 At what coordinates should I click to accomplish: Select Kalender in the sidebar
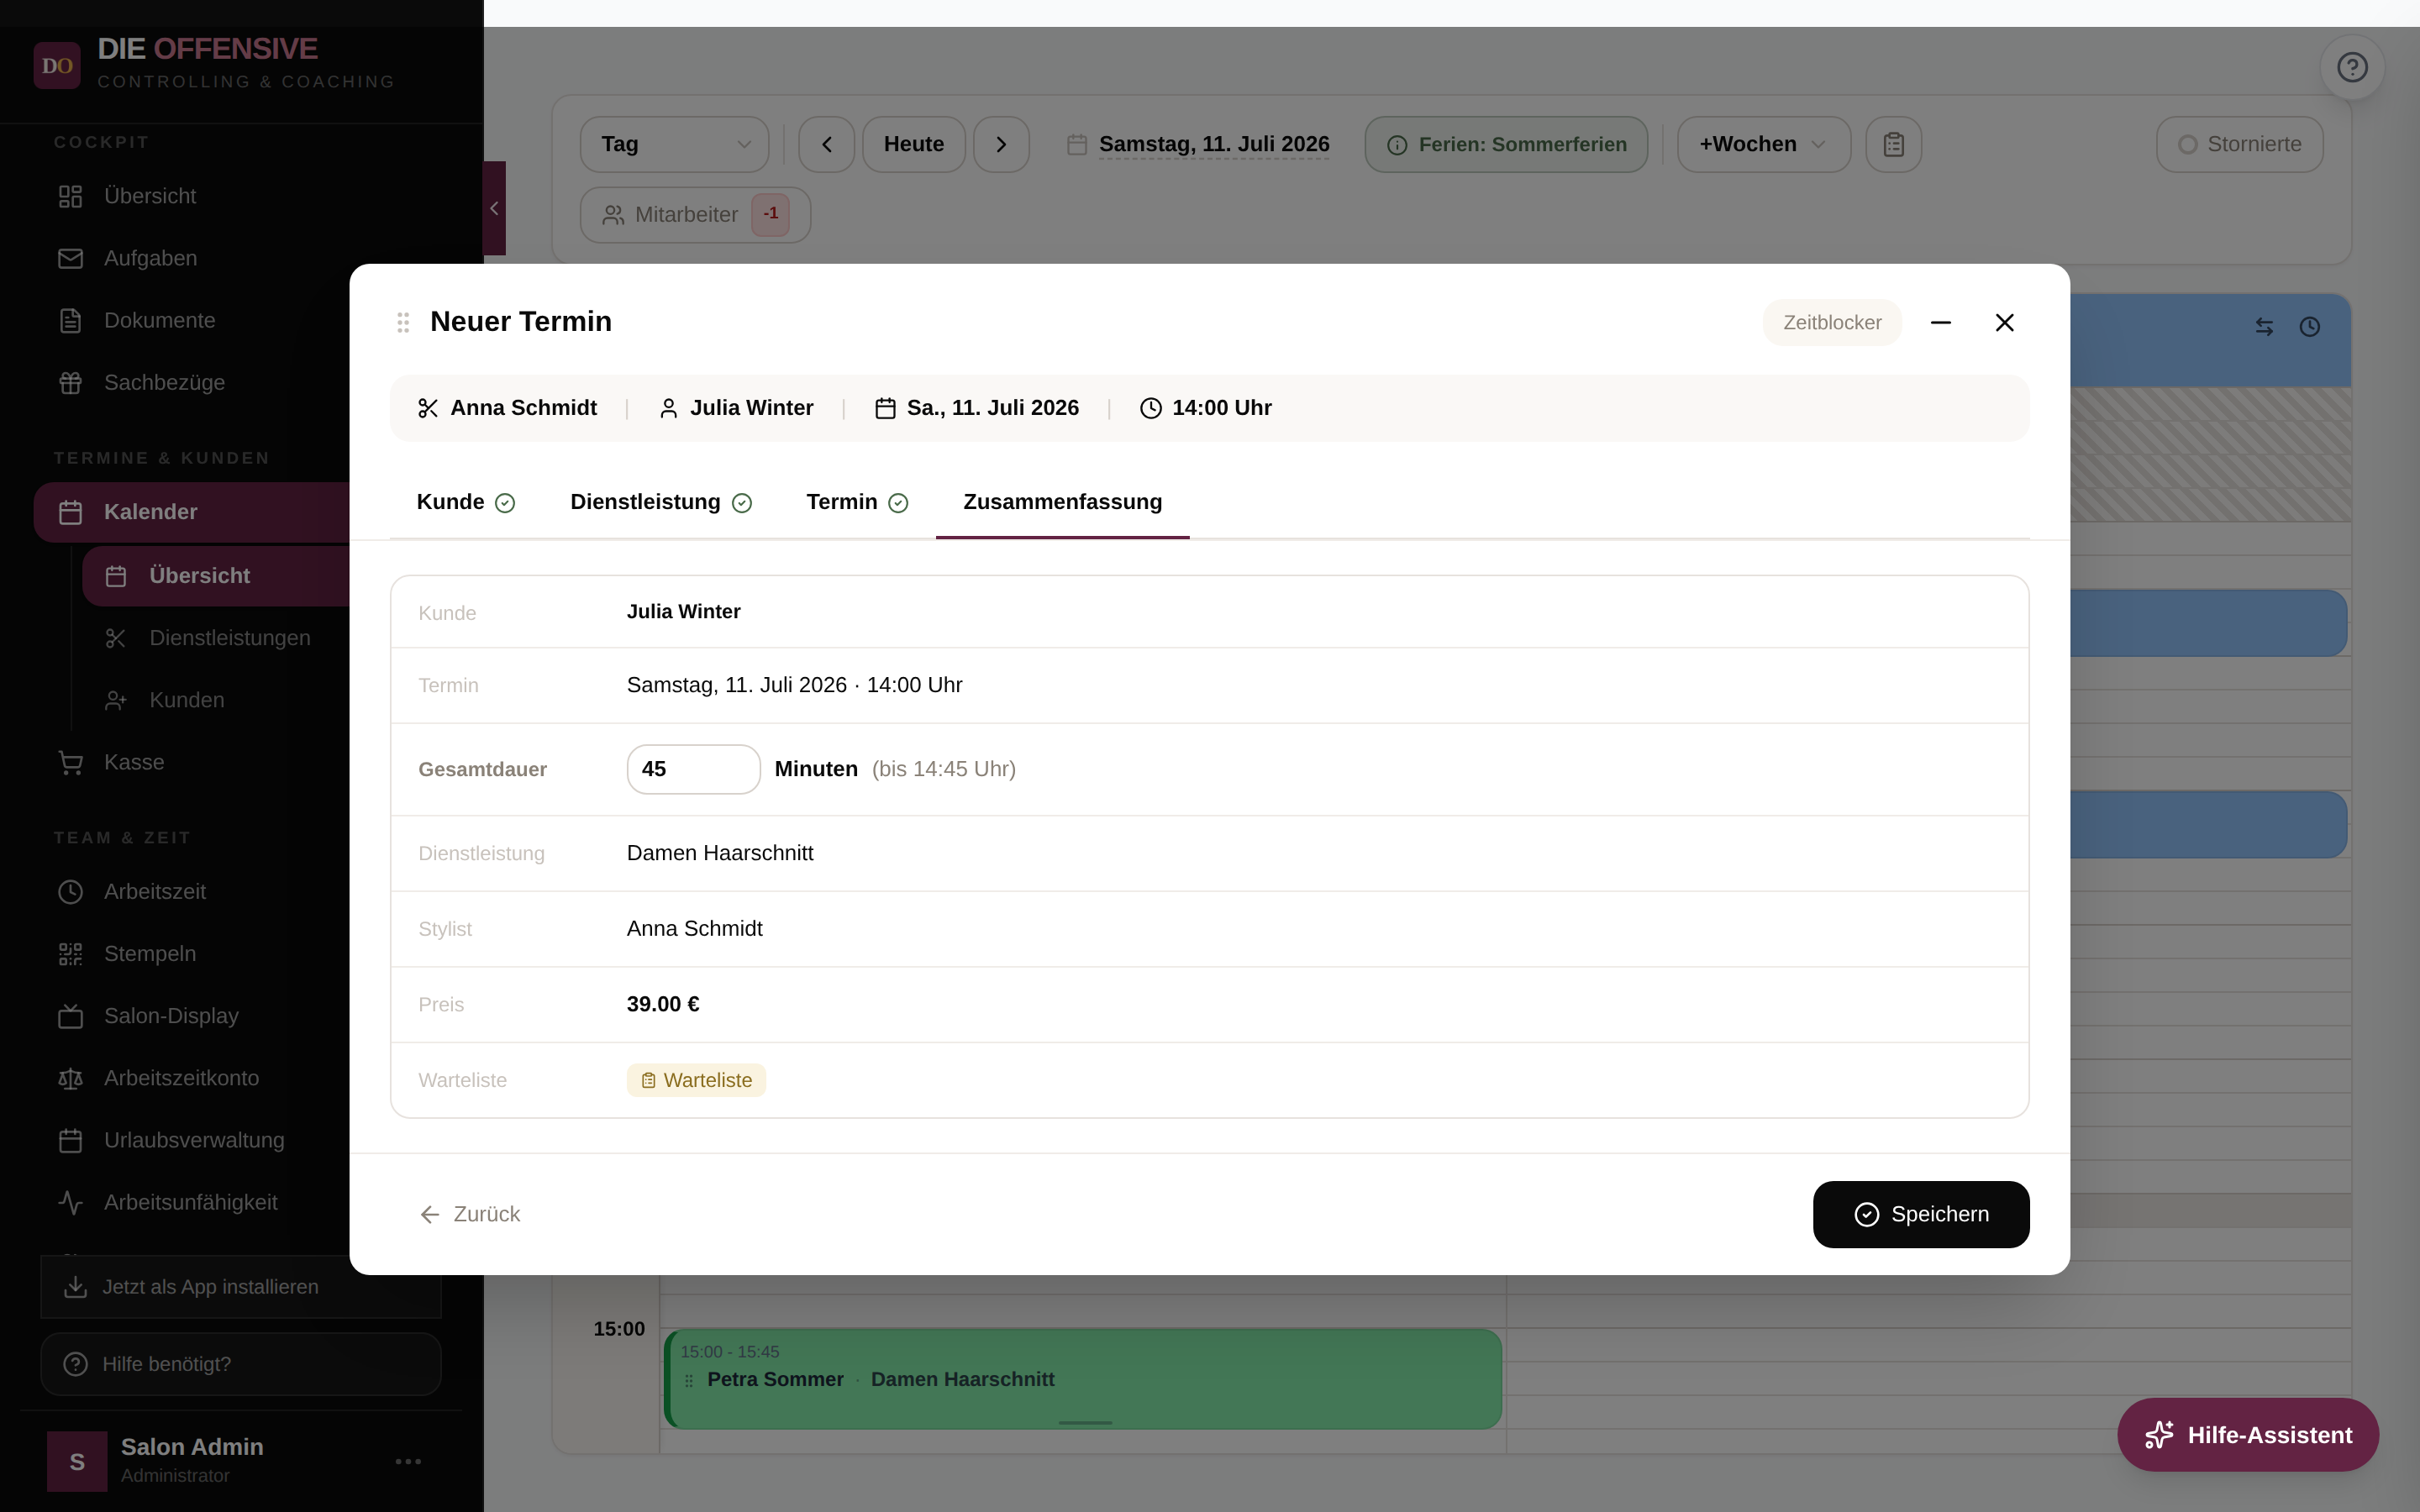click(192, 512)
